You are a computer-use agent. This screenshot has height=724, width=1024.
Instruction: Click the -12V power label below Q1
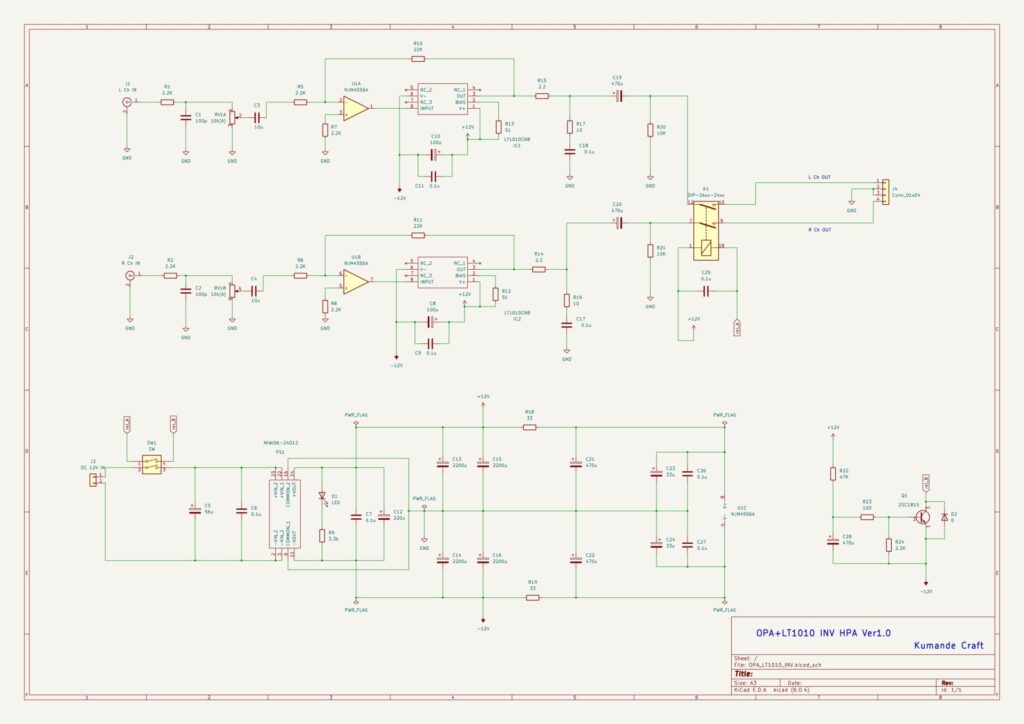pos(925,590)
